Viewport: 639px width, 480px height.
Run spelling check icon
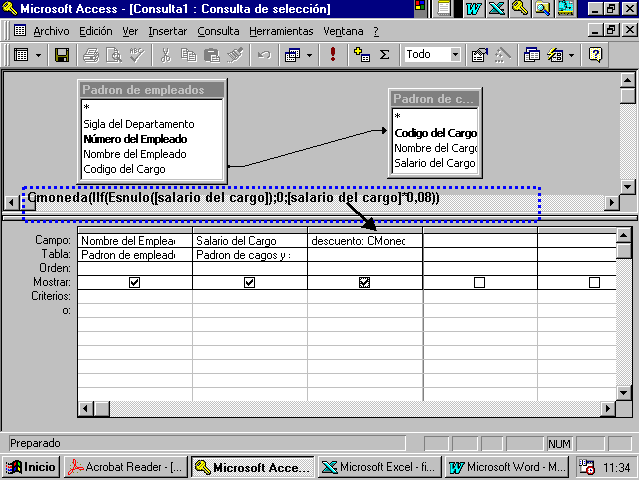[x=137, y=55]
